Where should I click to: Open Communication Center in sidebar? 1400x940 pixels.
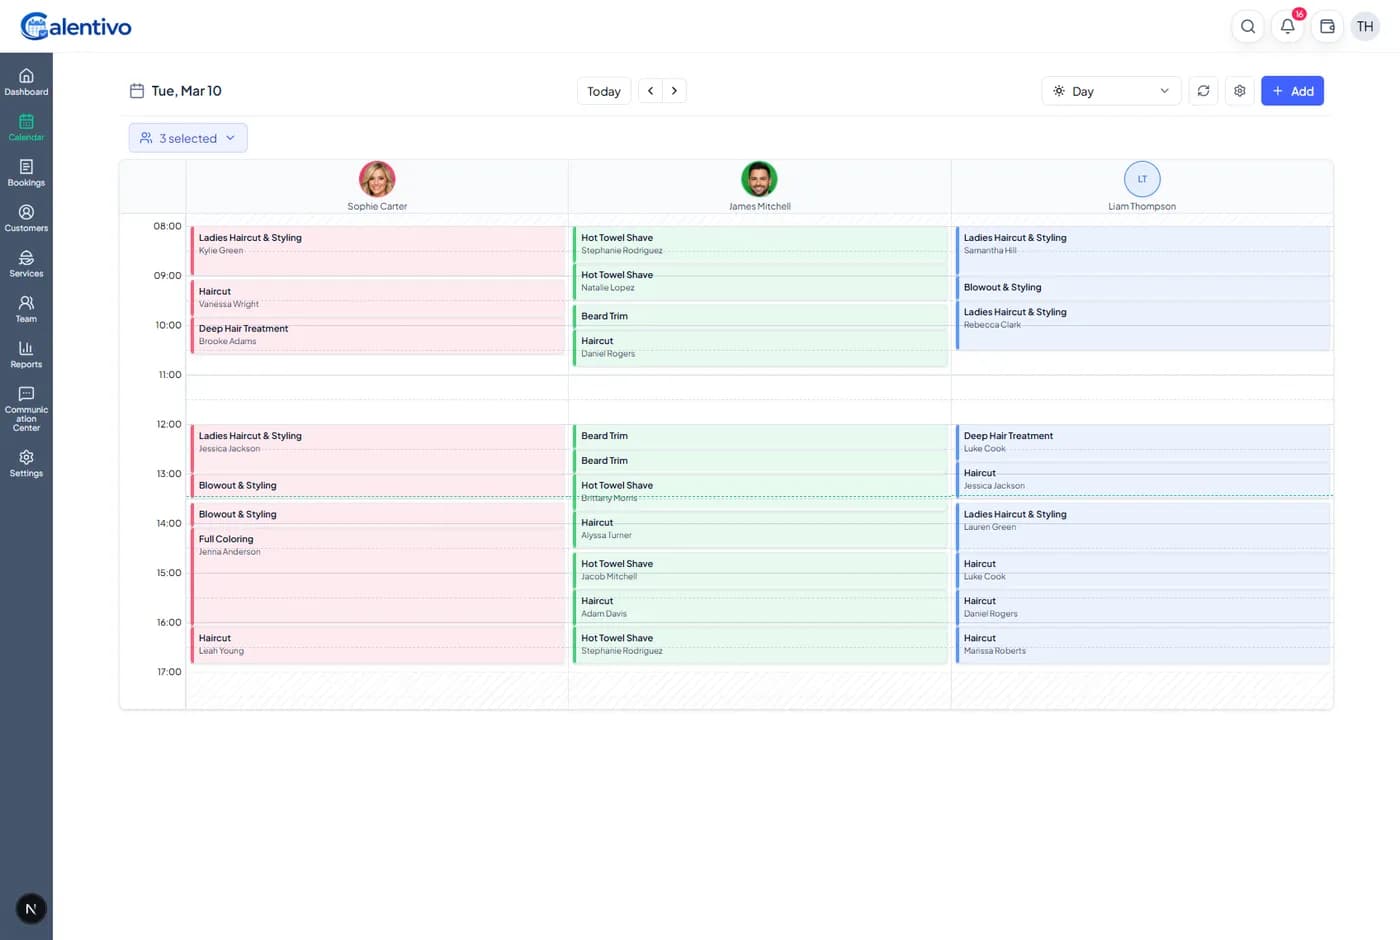tap(26, 409)
